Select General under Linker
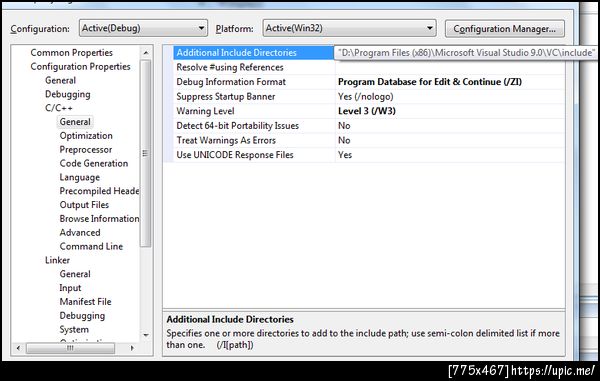 pyautogui.click(x=75, y=274)
